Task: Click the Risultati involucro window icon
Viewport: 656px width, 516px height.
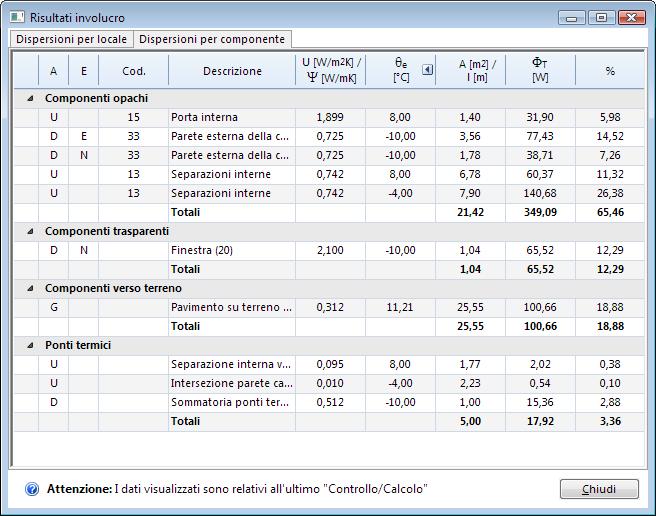Action: coord(17,17)
